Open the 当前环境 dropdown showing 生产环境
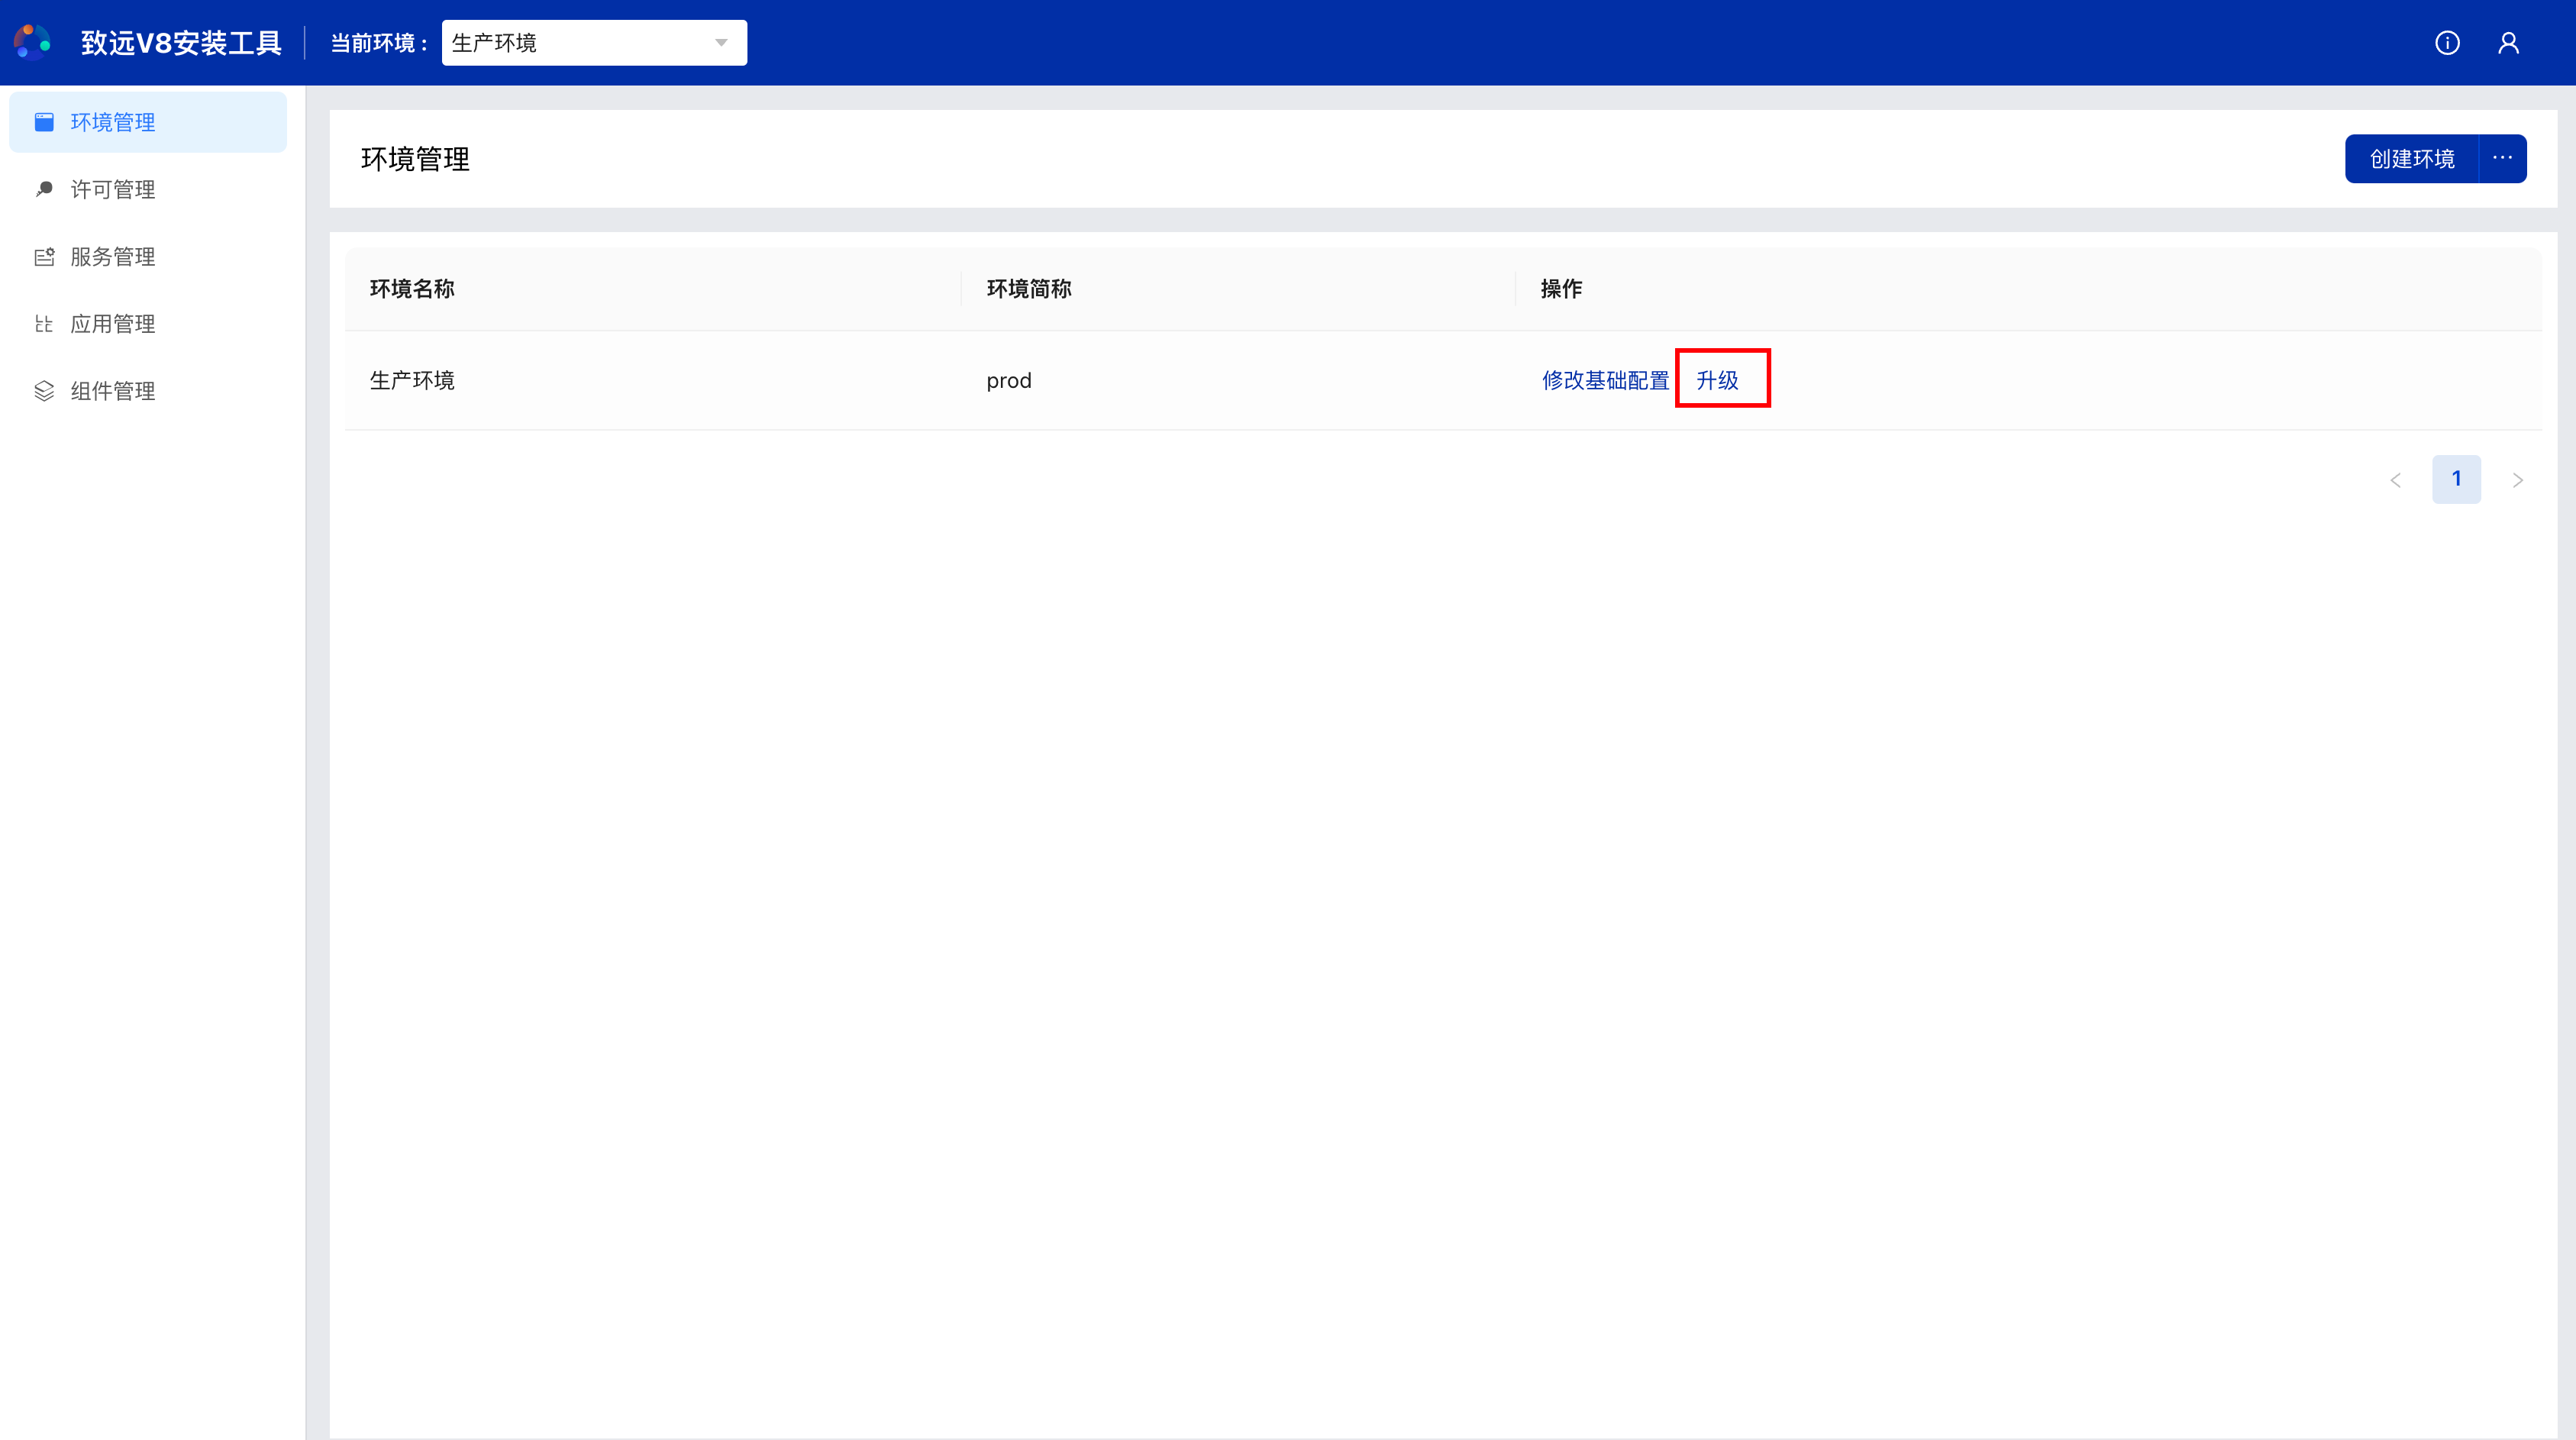Viewport: 2576px width, 1440px height. pyautogui.click(x=594, y=43)
